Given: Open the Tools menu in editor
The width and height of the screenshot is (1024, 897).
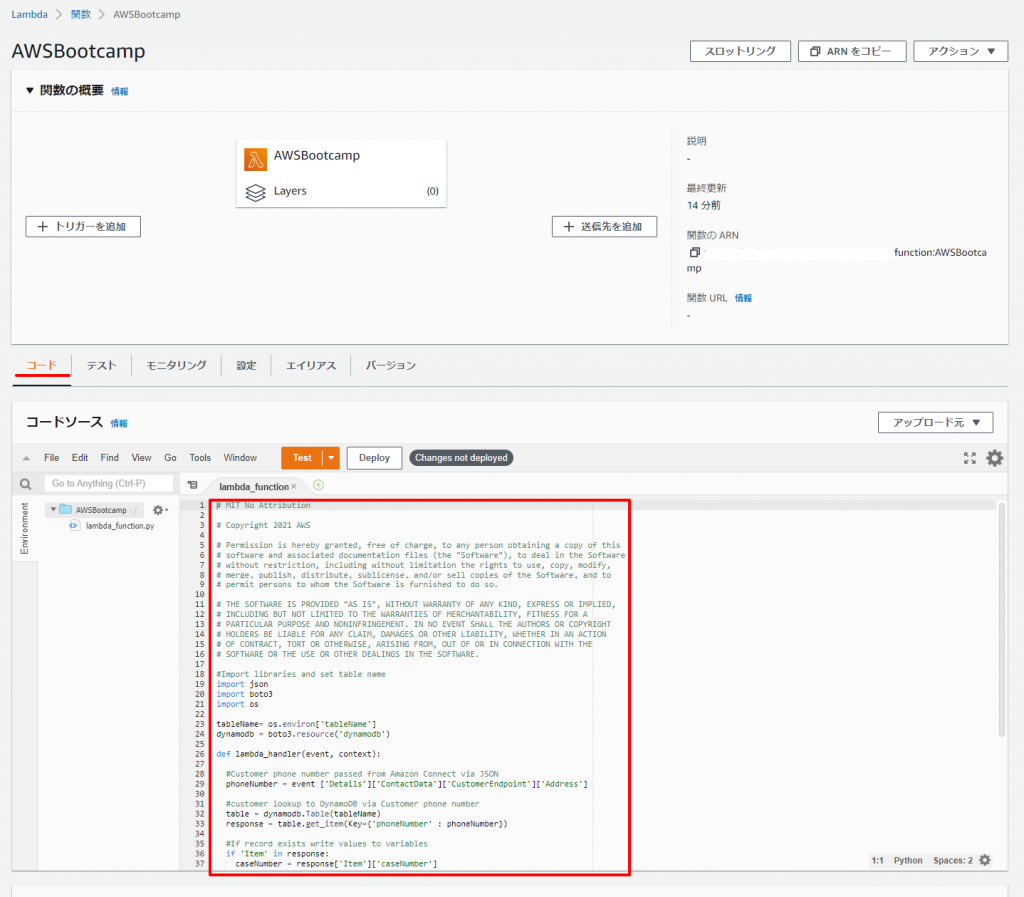Looking at the screenshot, I should click(x=200, y=458).
